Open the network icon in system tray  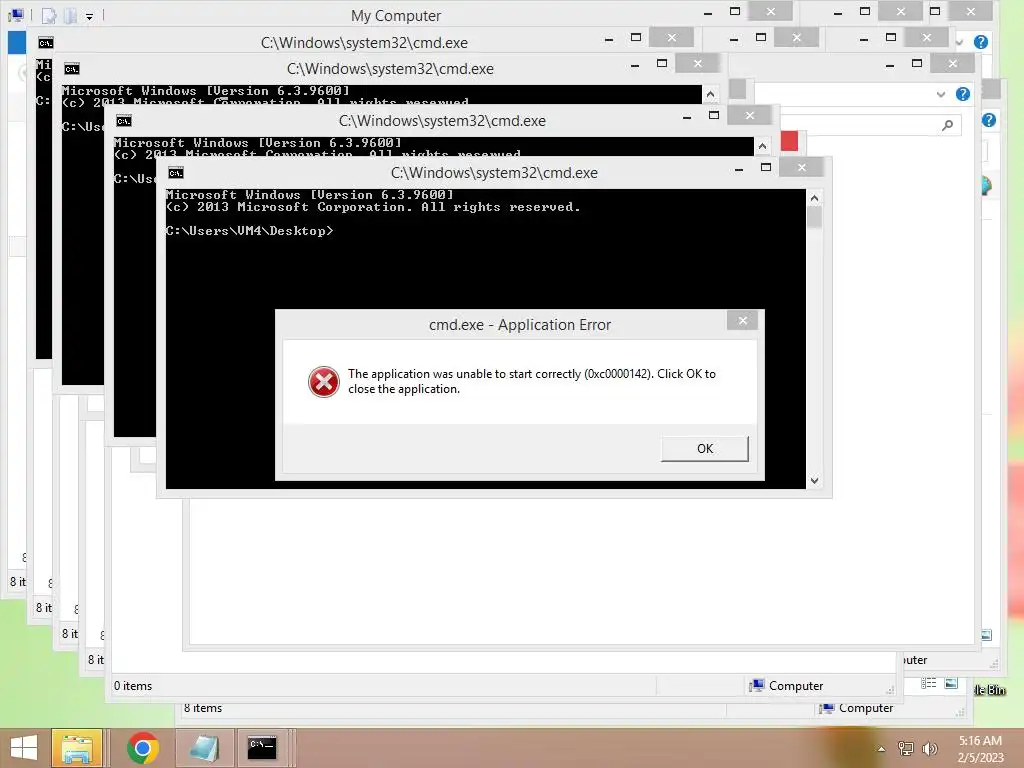coord(905,748)
